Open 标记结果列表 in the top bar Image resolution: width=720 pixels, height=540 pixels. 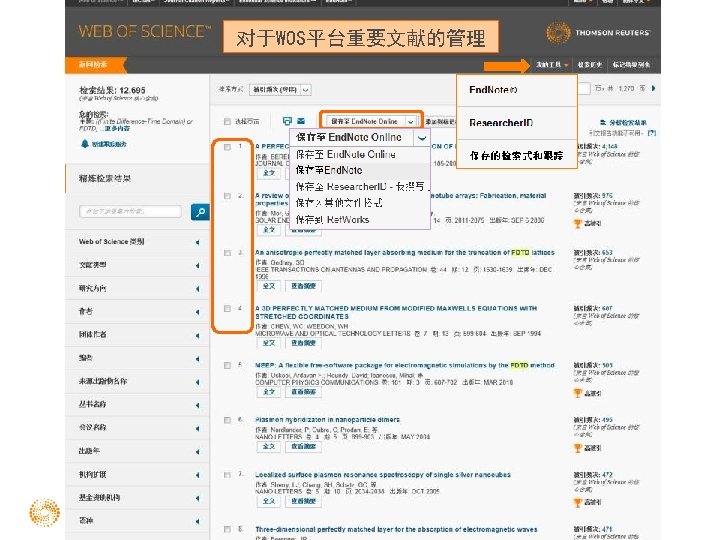click(x=631, y=65)
